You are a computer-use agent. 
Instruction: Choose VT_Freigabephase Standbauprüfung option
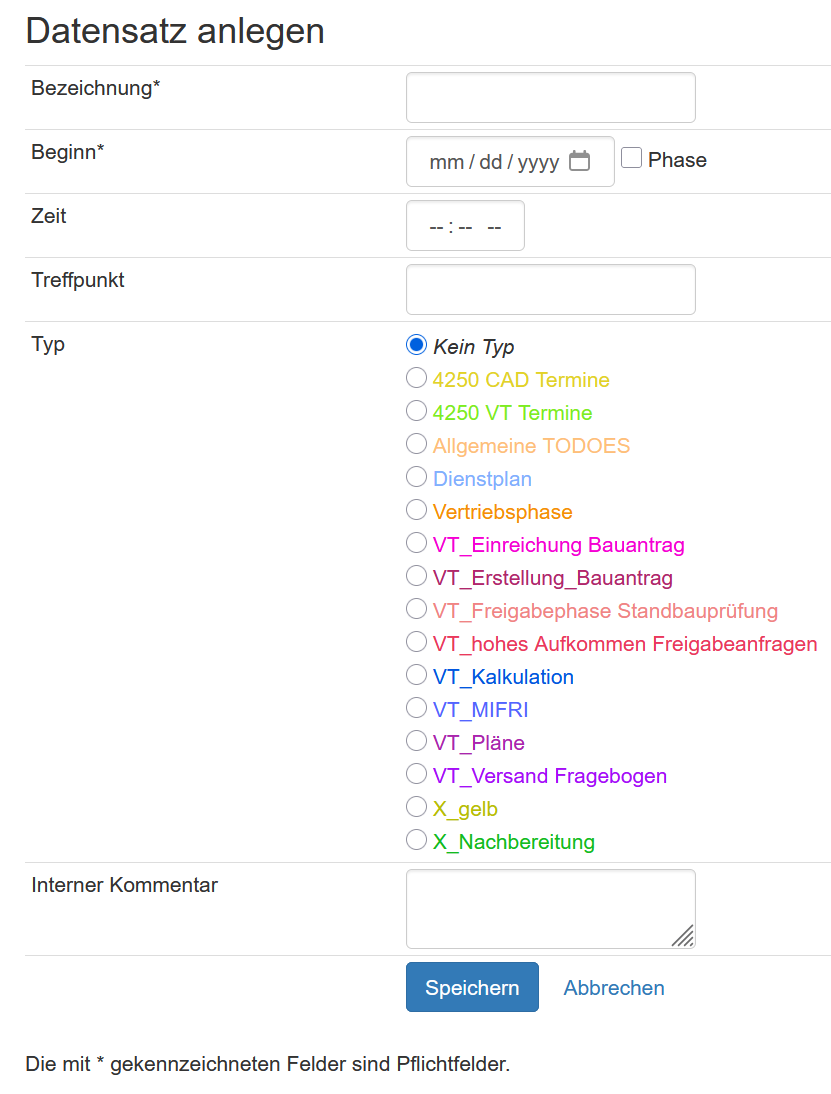(416, 608)
